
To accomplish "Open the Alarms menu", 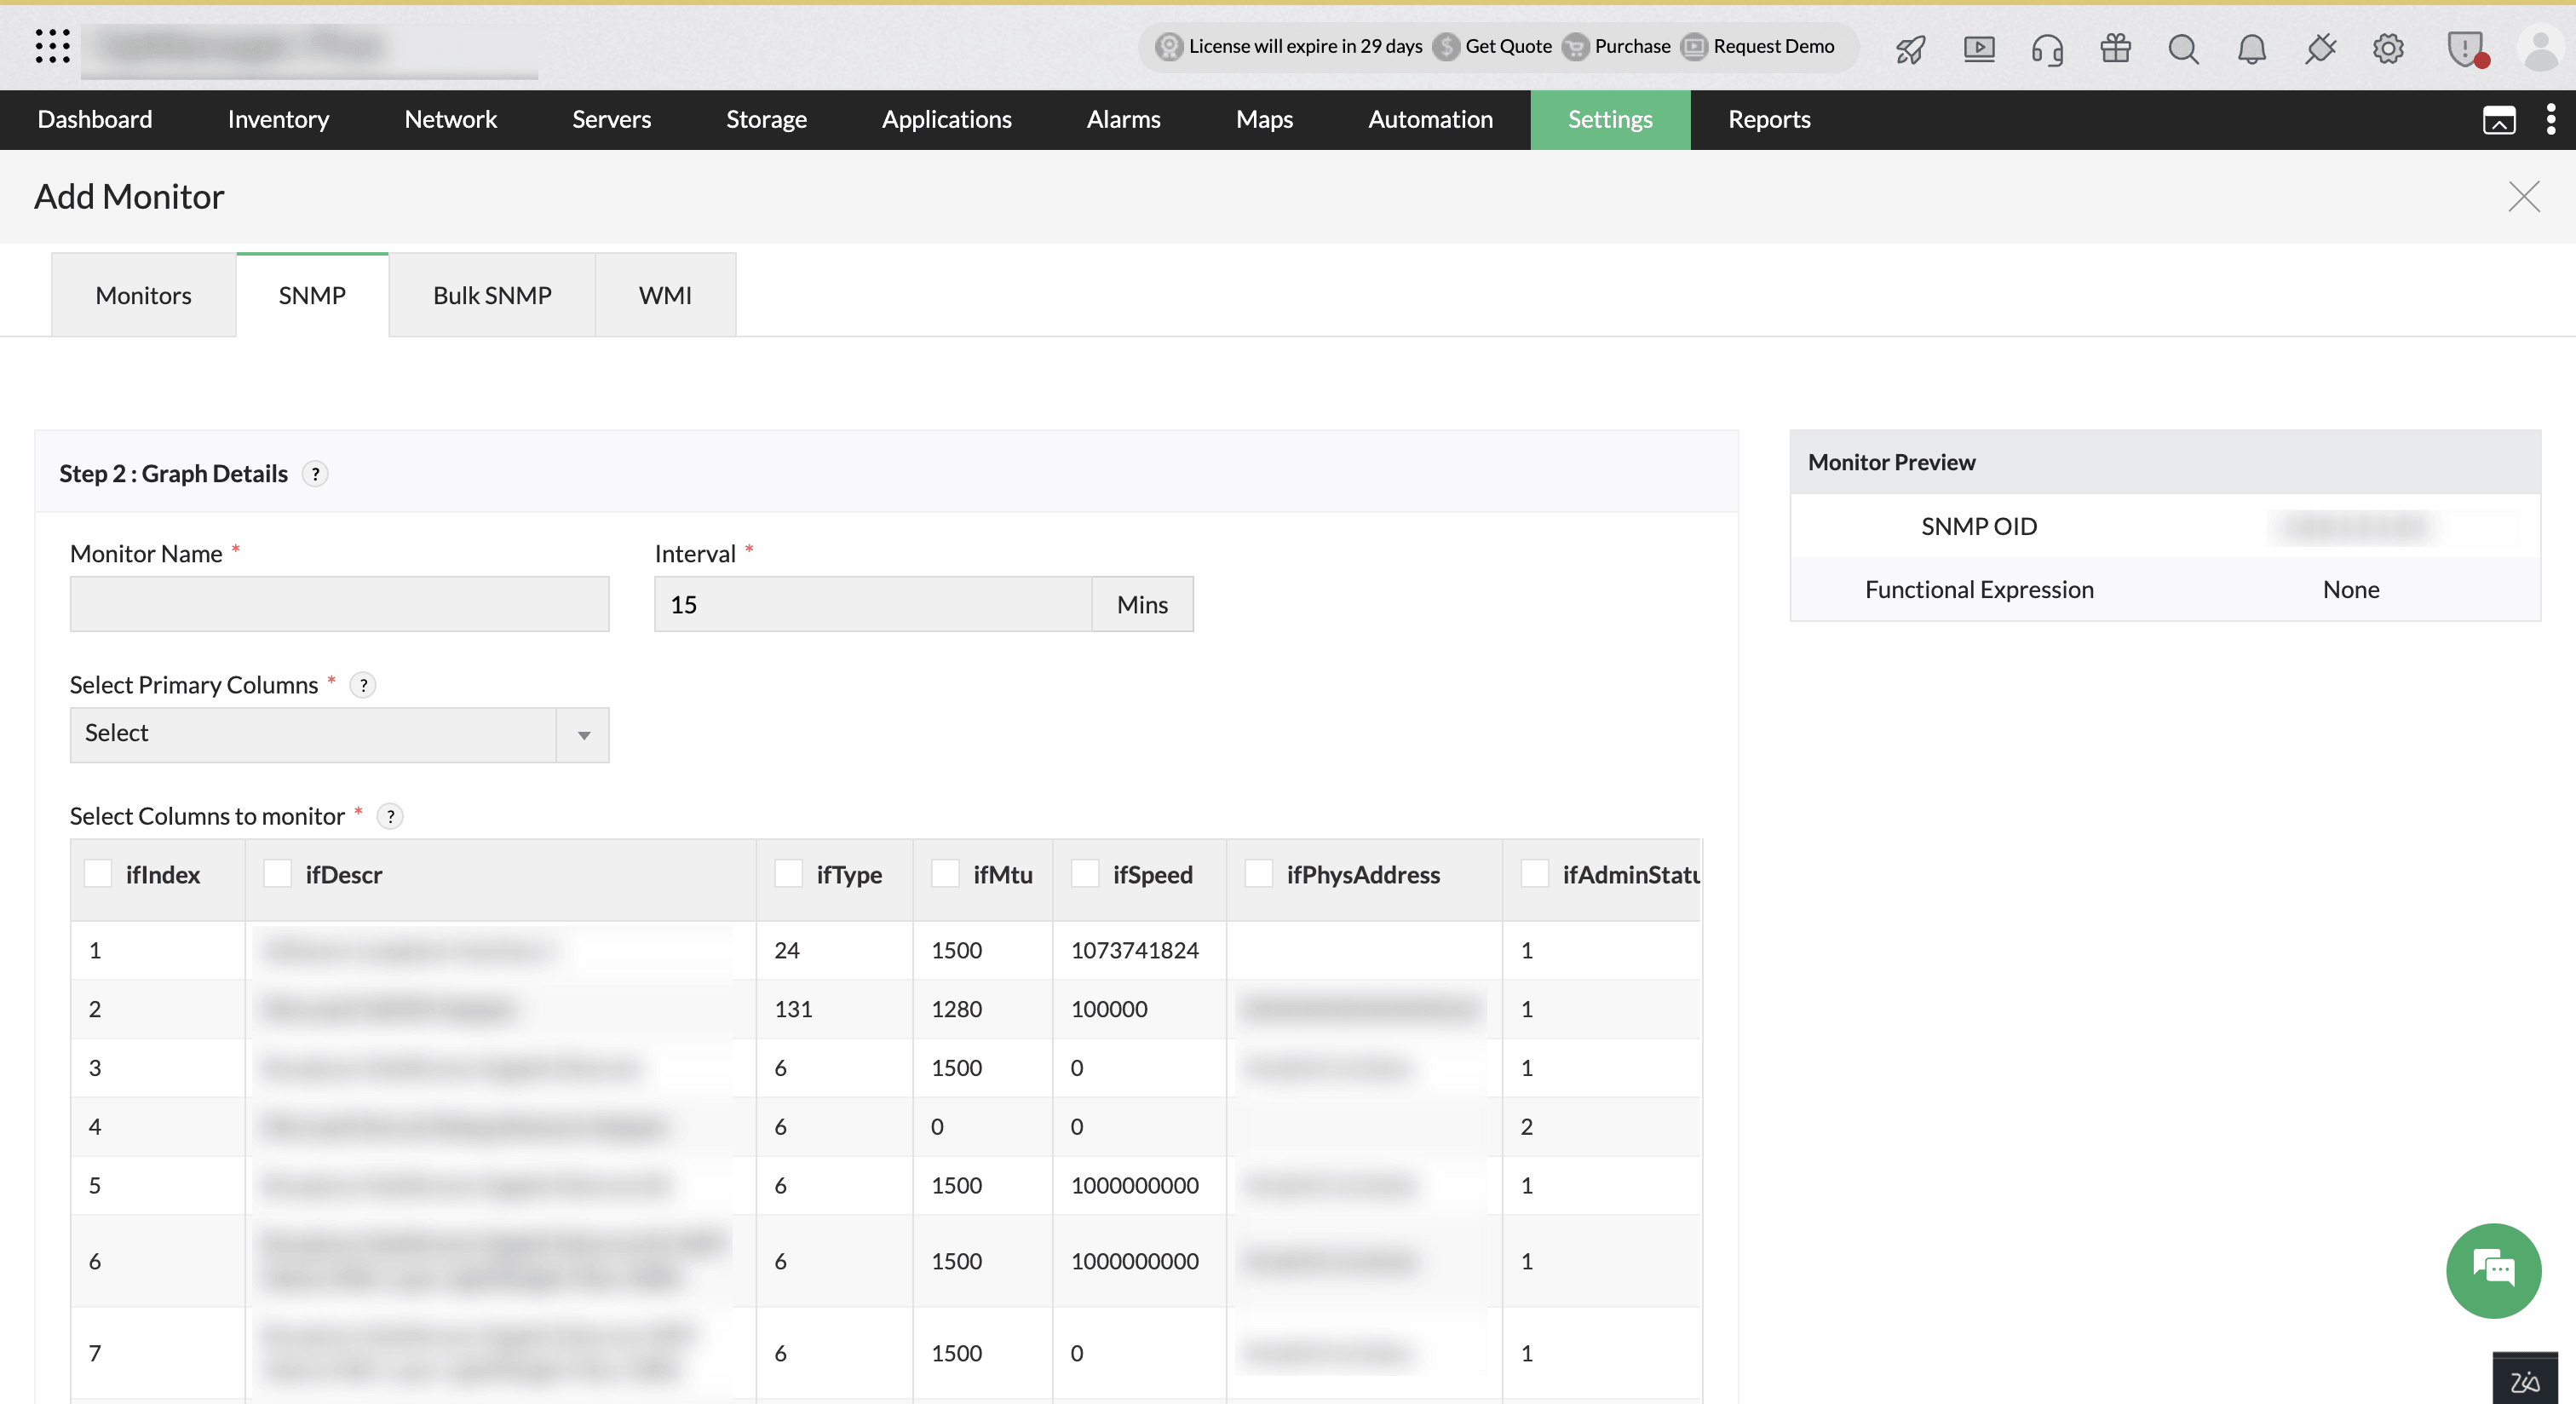I will 1123,119.
